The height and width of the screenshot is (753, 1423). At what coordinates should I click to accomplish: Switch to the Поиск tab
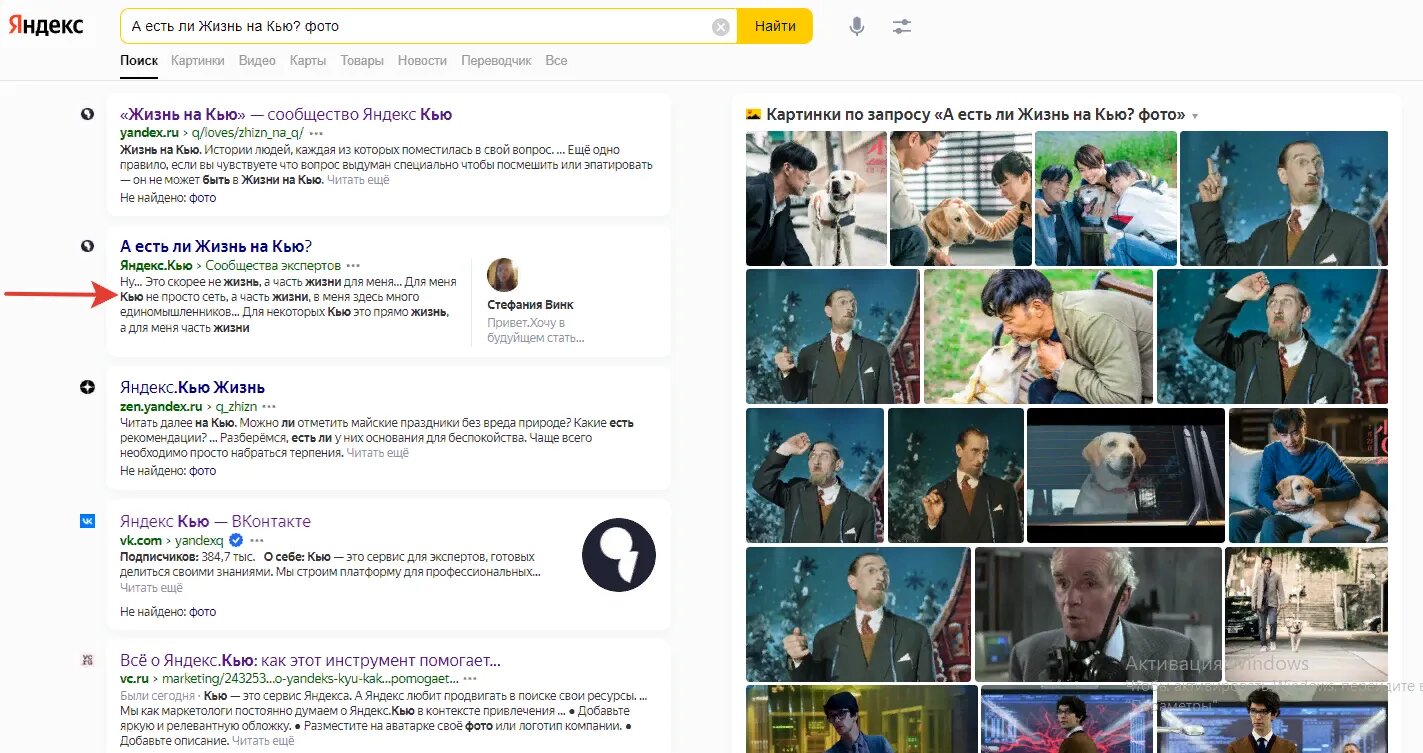(139, 61)
